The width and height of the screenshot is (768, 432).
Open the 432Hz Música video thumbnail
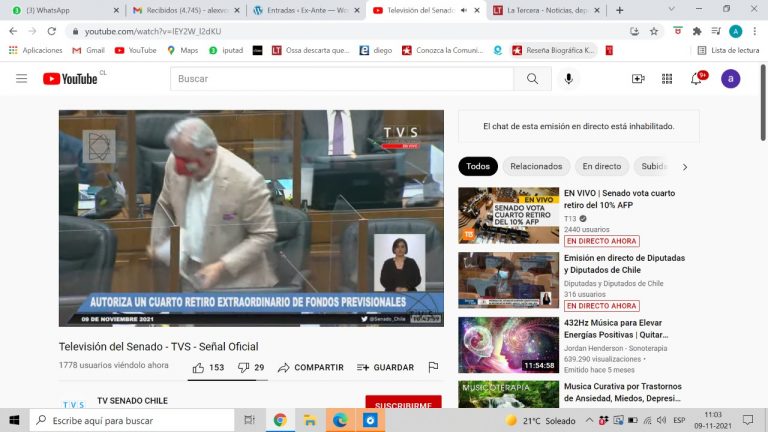(x=508, y=345)
